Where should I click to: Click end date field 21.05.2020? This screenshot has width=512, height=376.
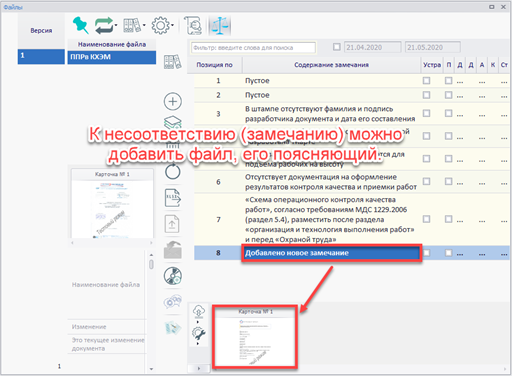pyautogui.click(x=433, y=47)
